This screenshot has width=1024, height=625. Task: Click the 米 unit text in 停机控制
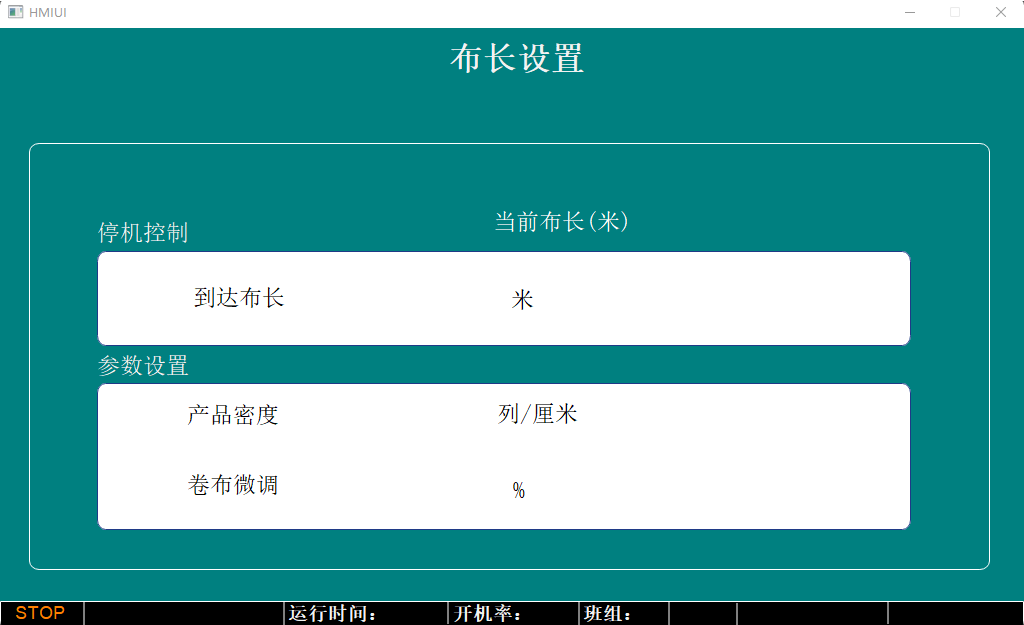[522, 300]
